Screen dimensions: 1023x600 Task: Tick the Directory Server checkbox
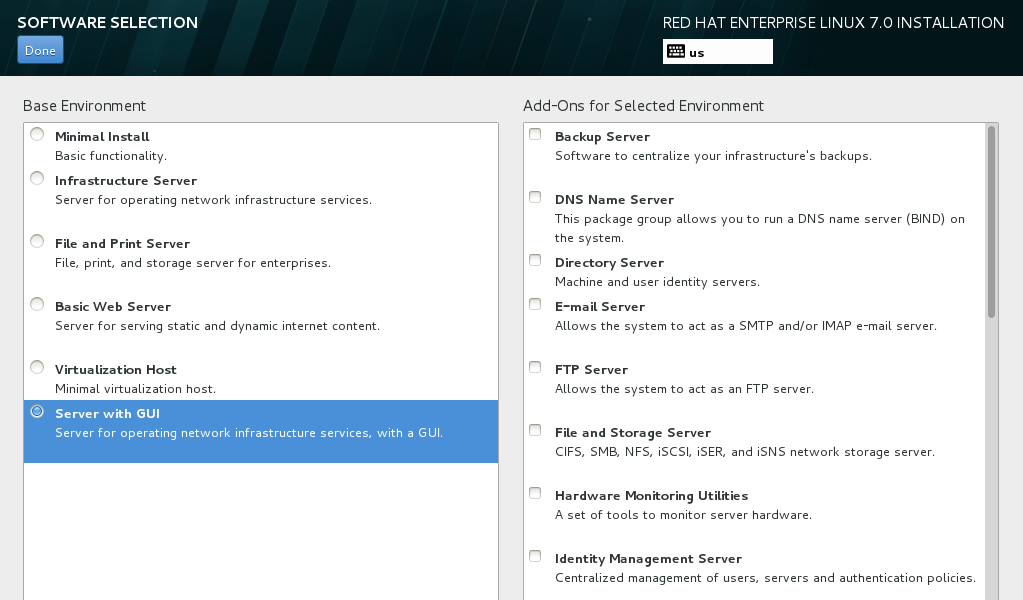point(535,260)
